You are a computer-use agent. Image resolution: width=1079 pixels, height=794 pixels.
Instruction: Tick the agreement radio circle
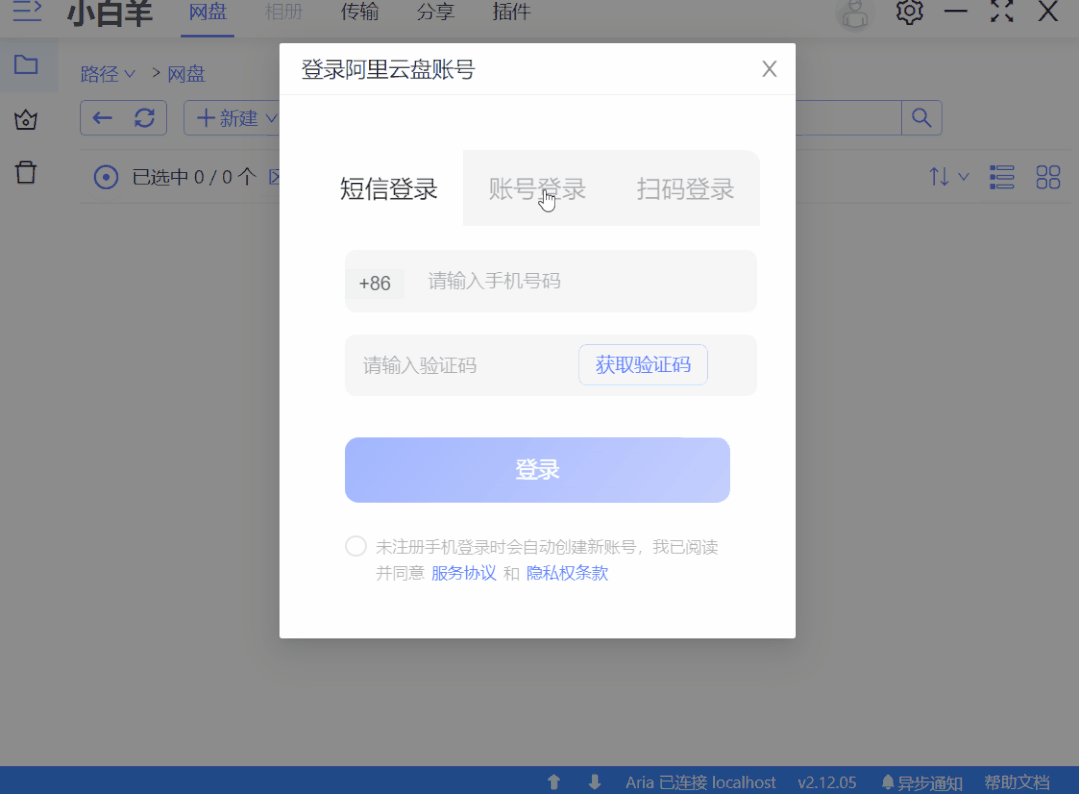coord(356,546)
